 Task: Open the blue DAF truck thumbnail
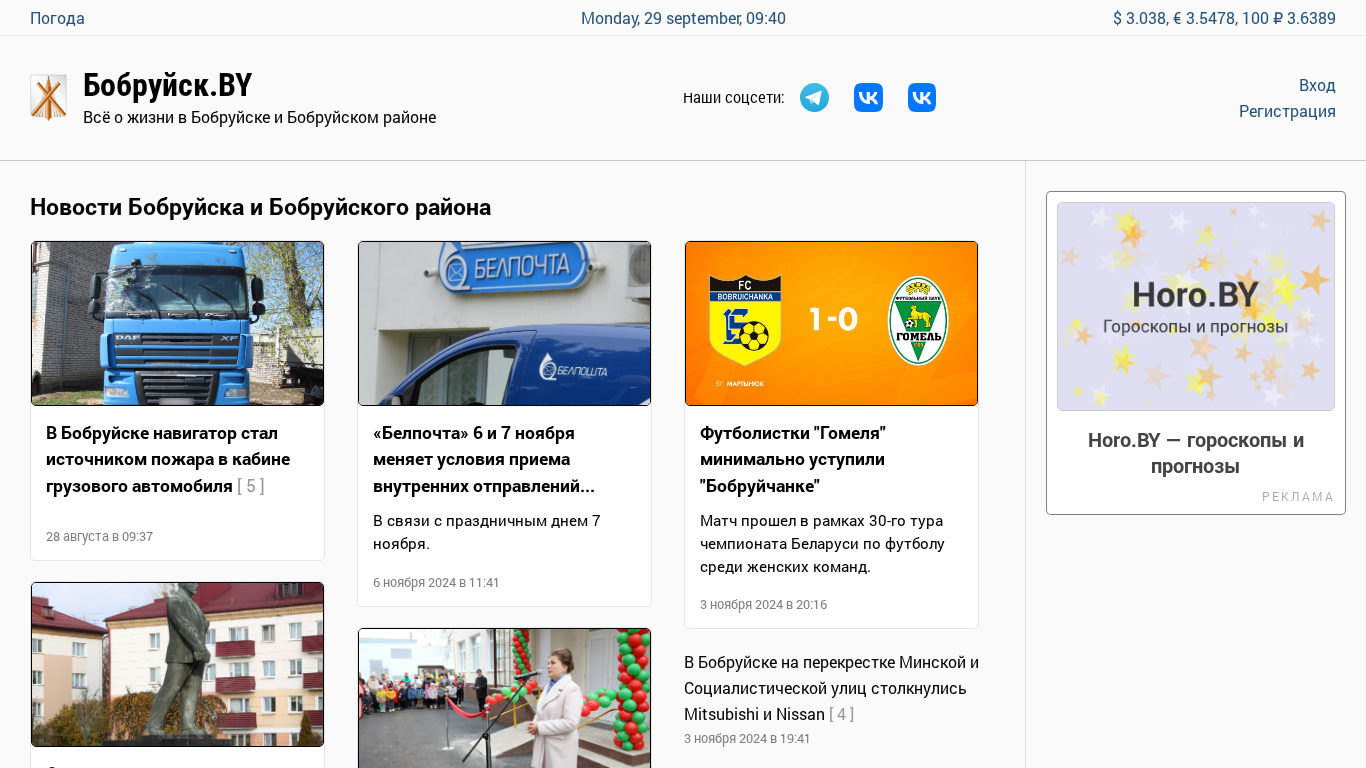[x=177, y=323]
